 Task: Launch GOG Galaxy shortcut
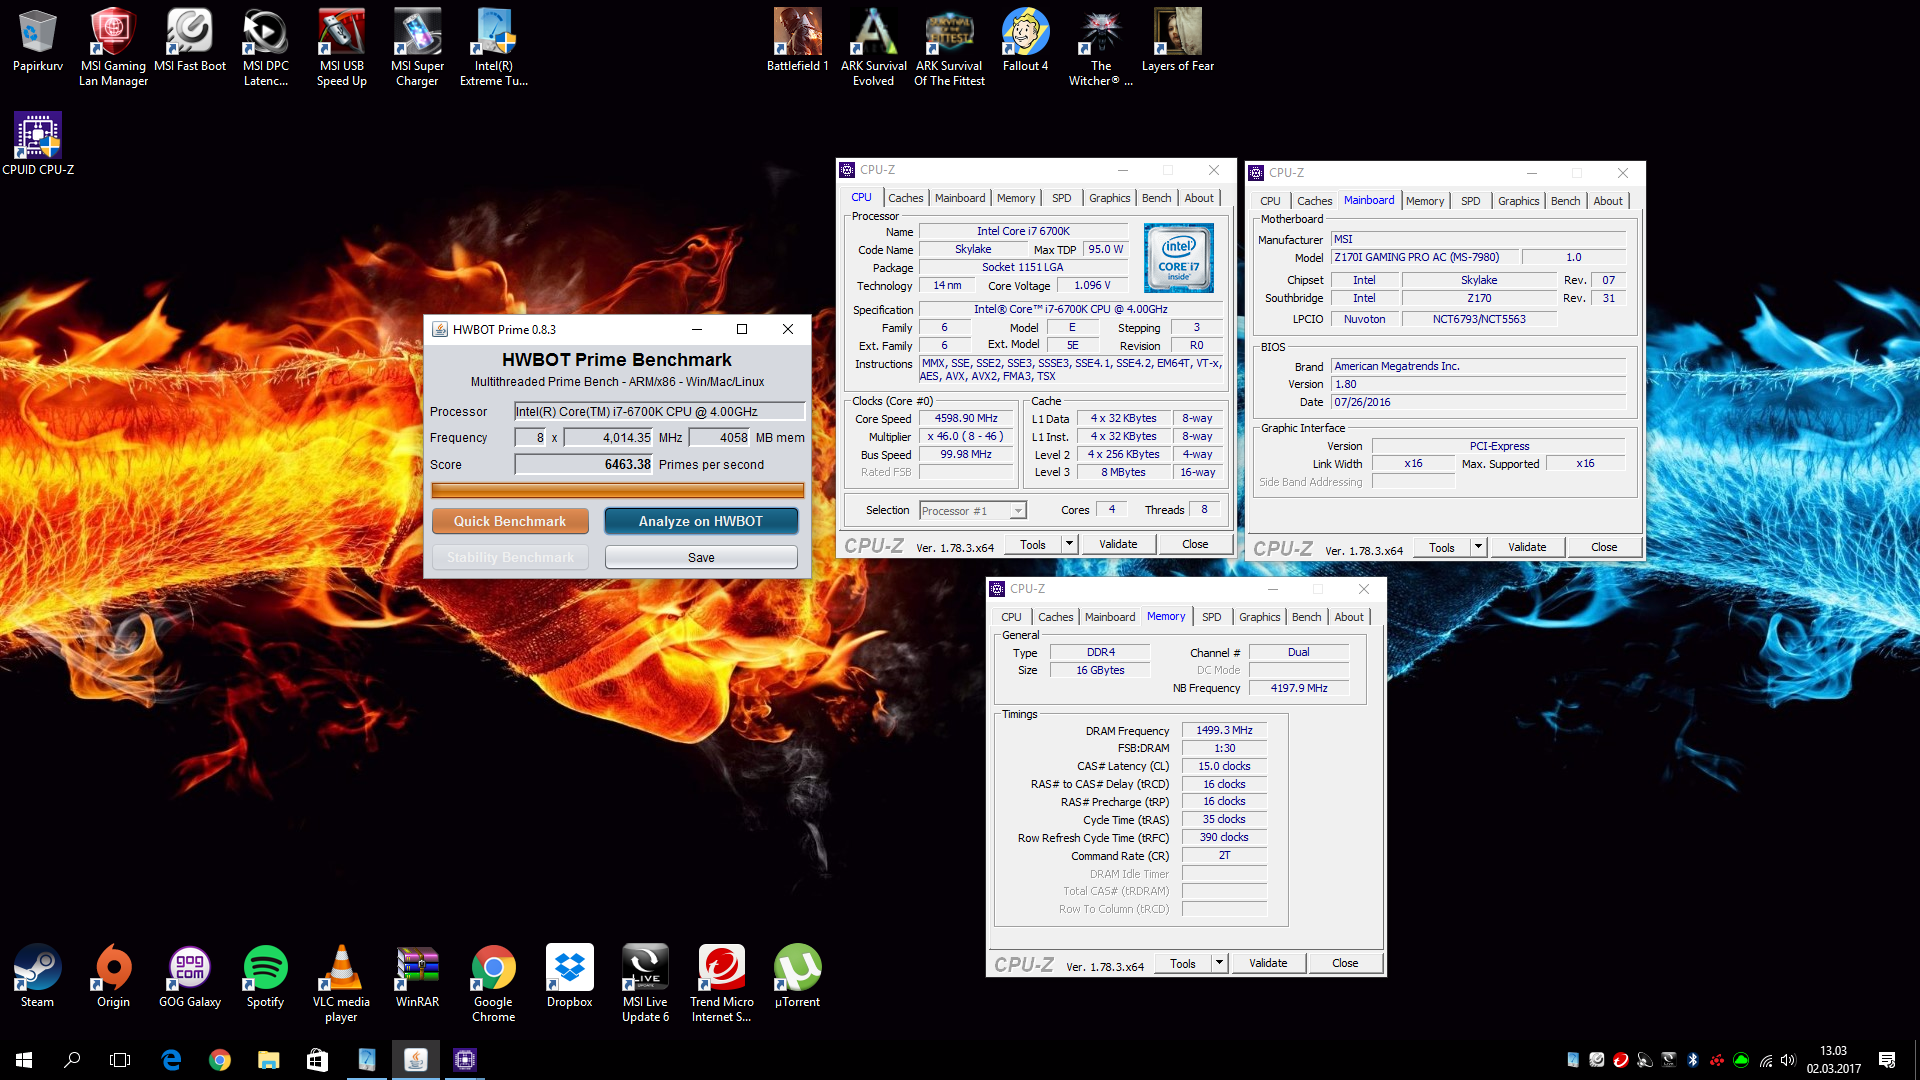coord(190,976)
